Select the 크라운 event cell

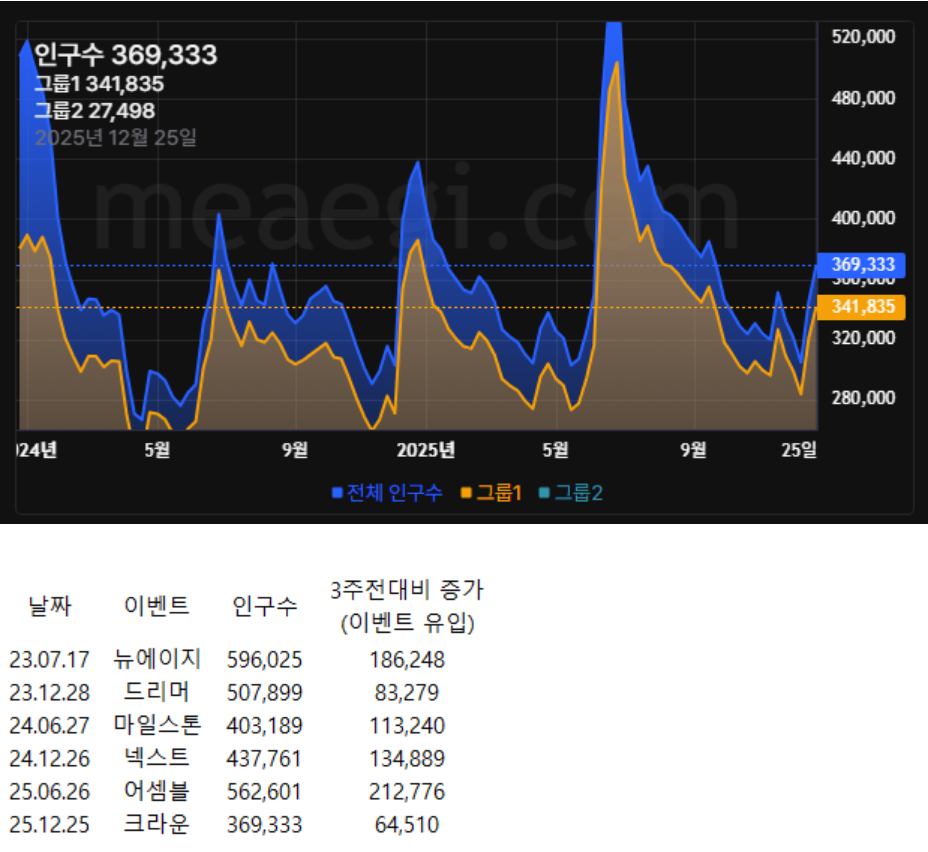(157, 824)
